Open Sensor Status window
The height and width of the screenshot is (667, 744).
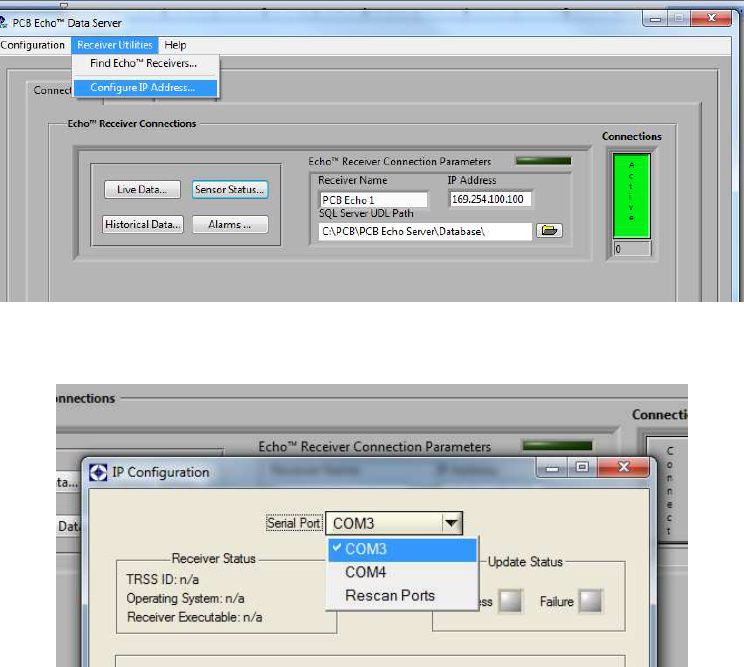[x=230, y=189]
